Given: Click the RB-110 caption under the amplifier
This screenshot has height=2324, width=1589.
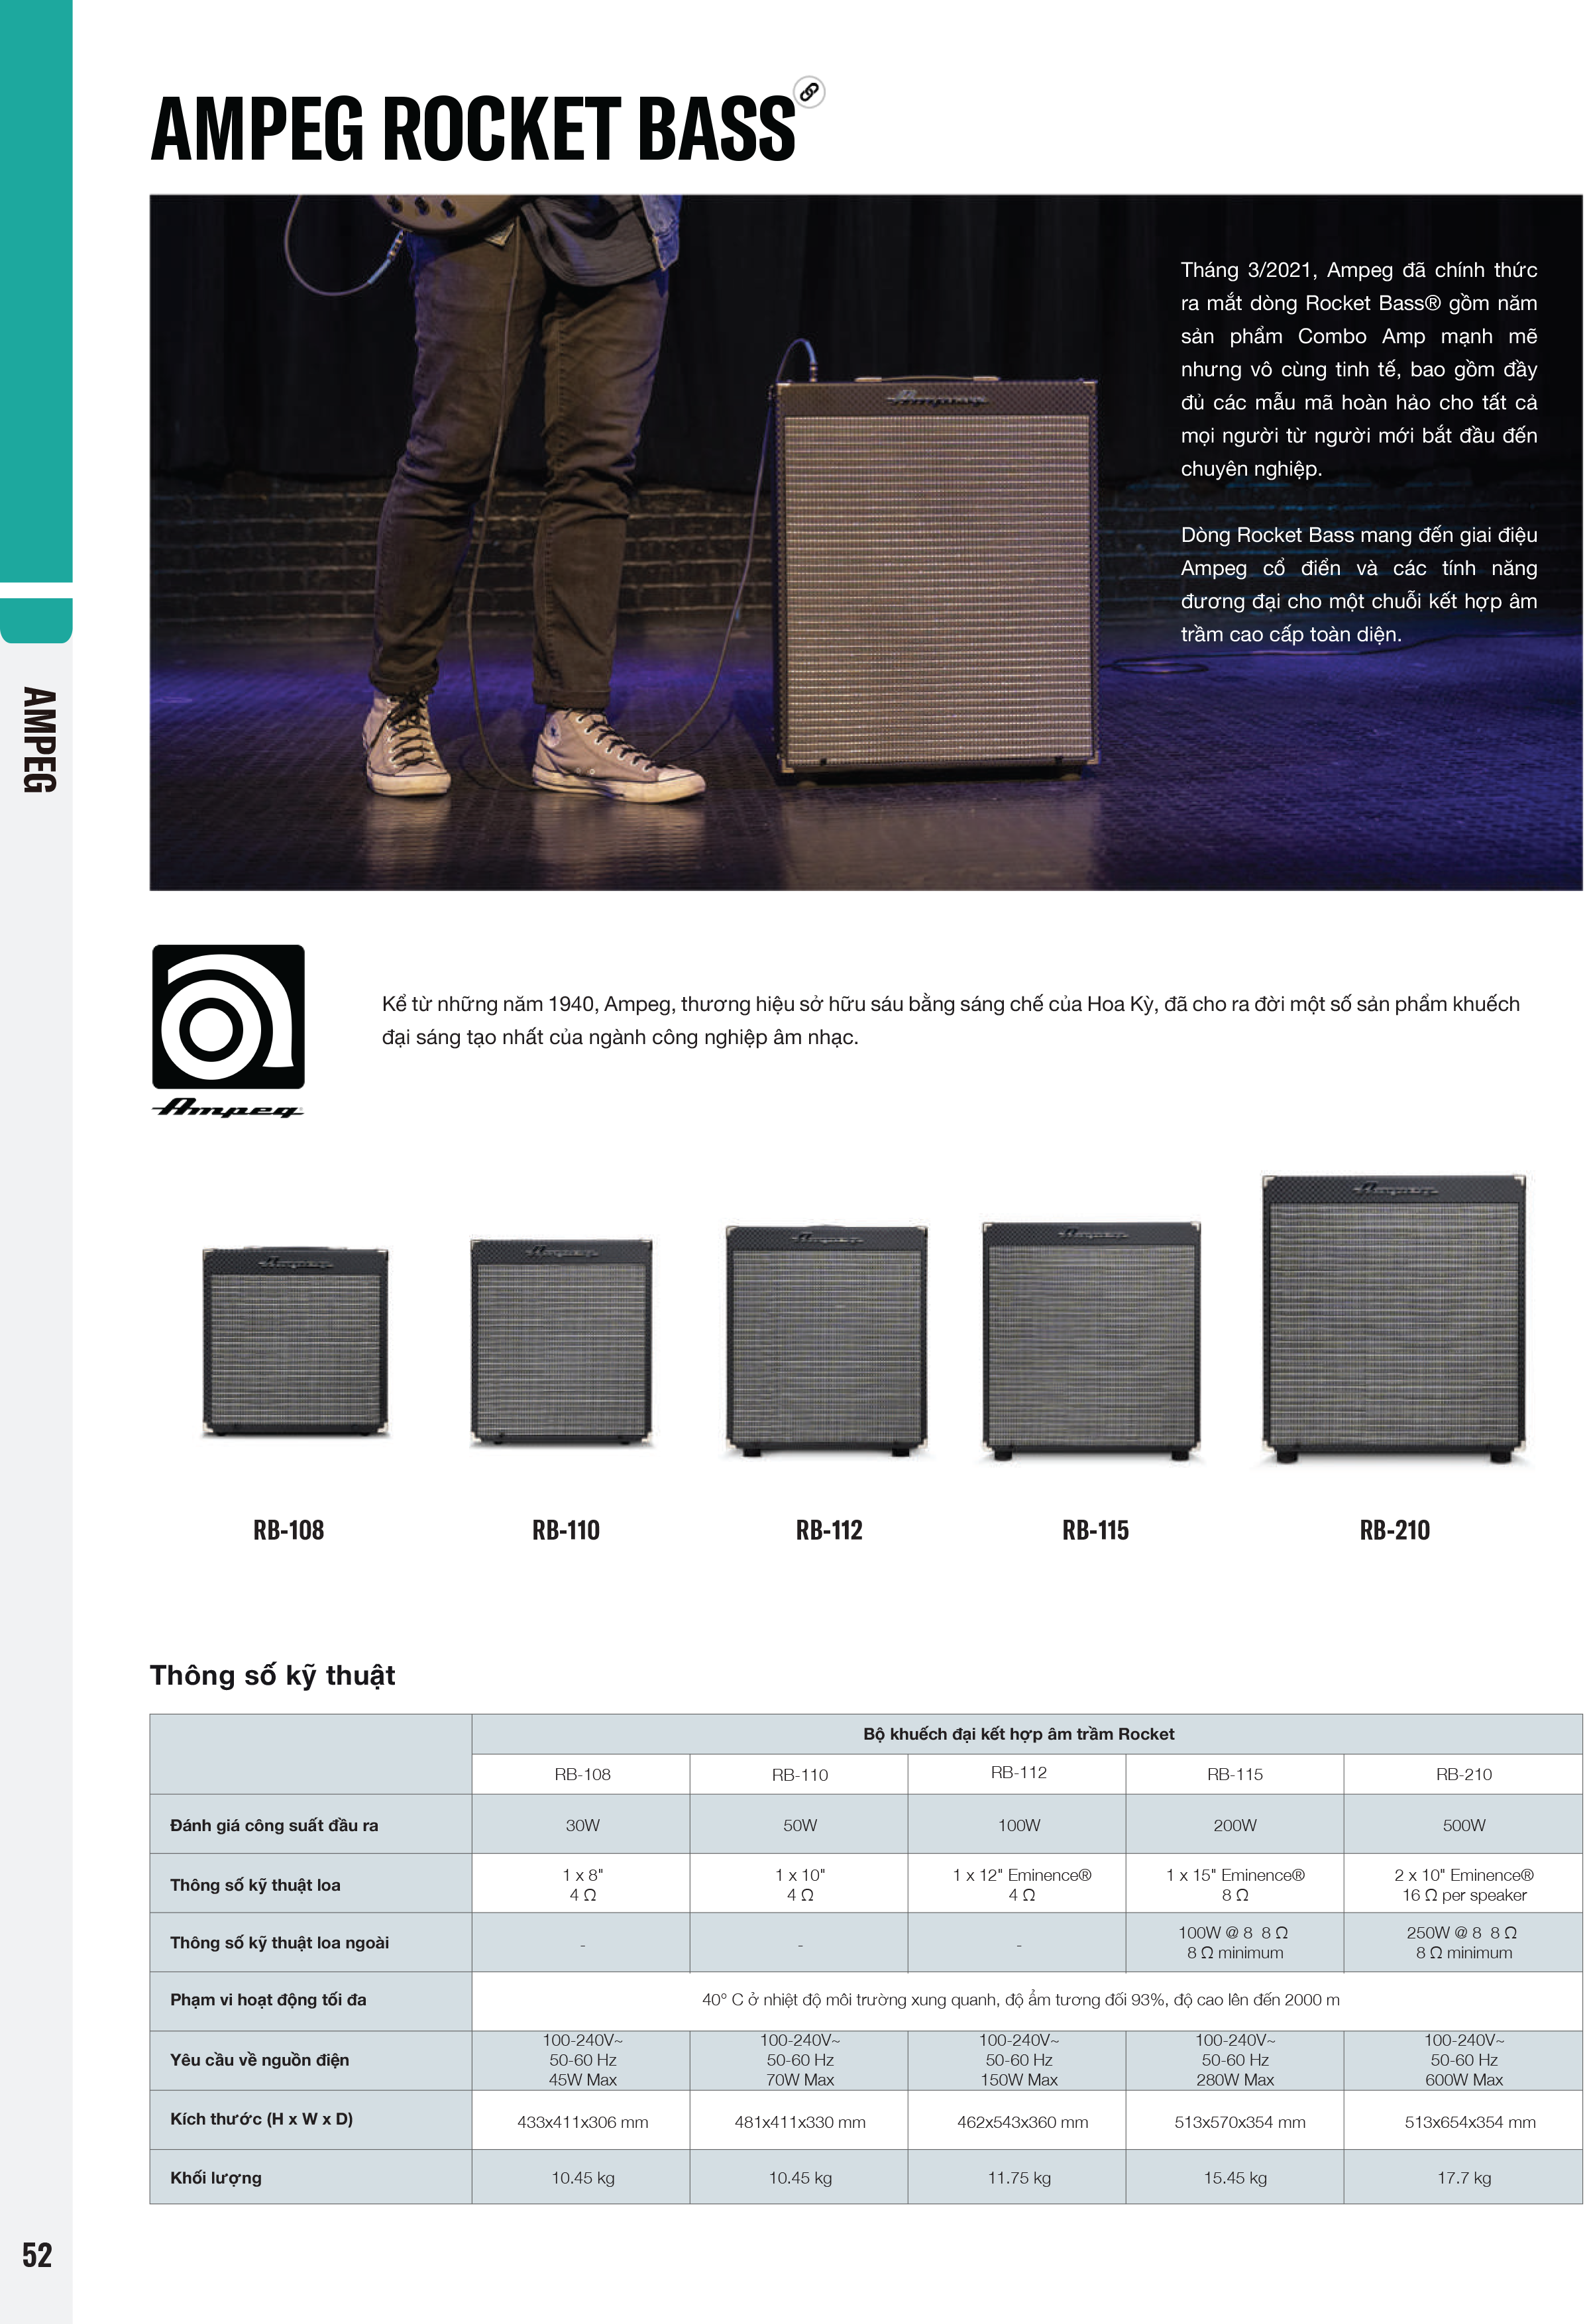Looking at the screenshot, I should coord(566,1530).
